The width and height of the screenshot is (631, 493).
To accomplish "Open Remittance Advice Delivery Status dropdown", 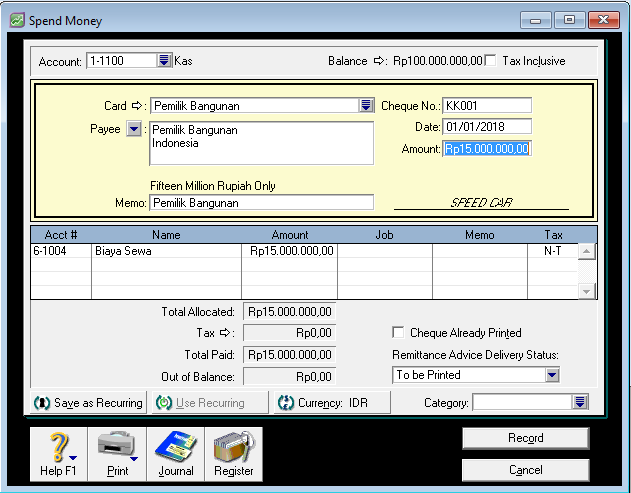I will coord(552,375).
